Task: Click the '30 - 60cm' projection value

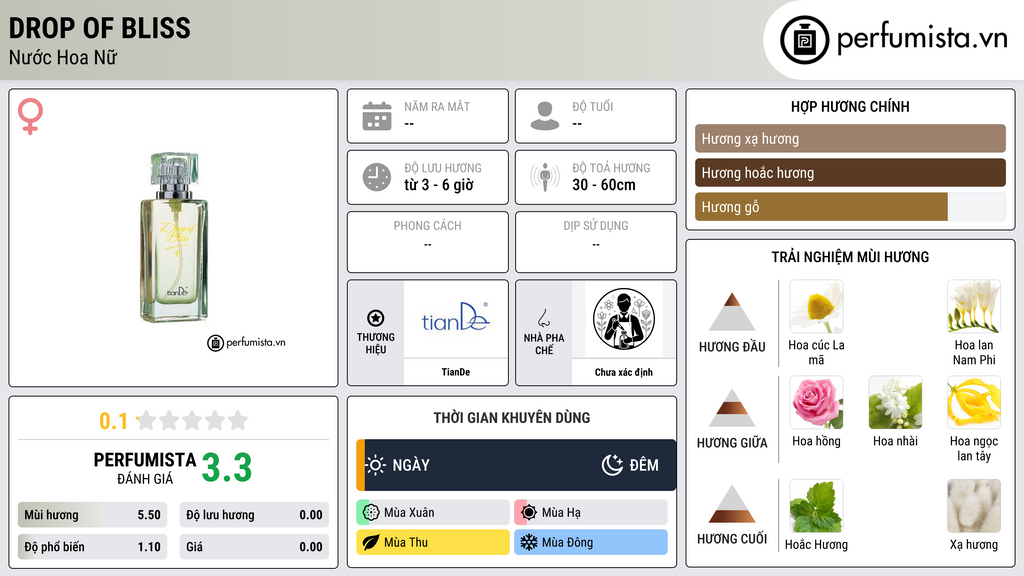Action: click(603, 185)
